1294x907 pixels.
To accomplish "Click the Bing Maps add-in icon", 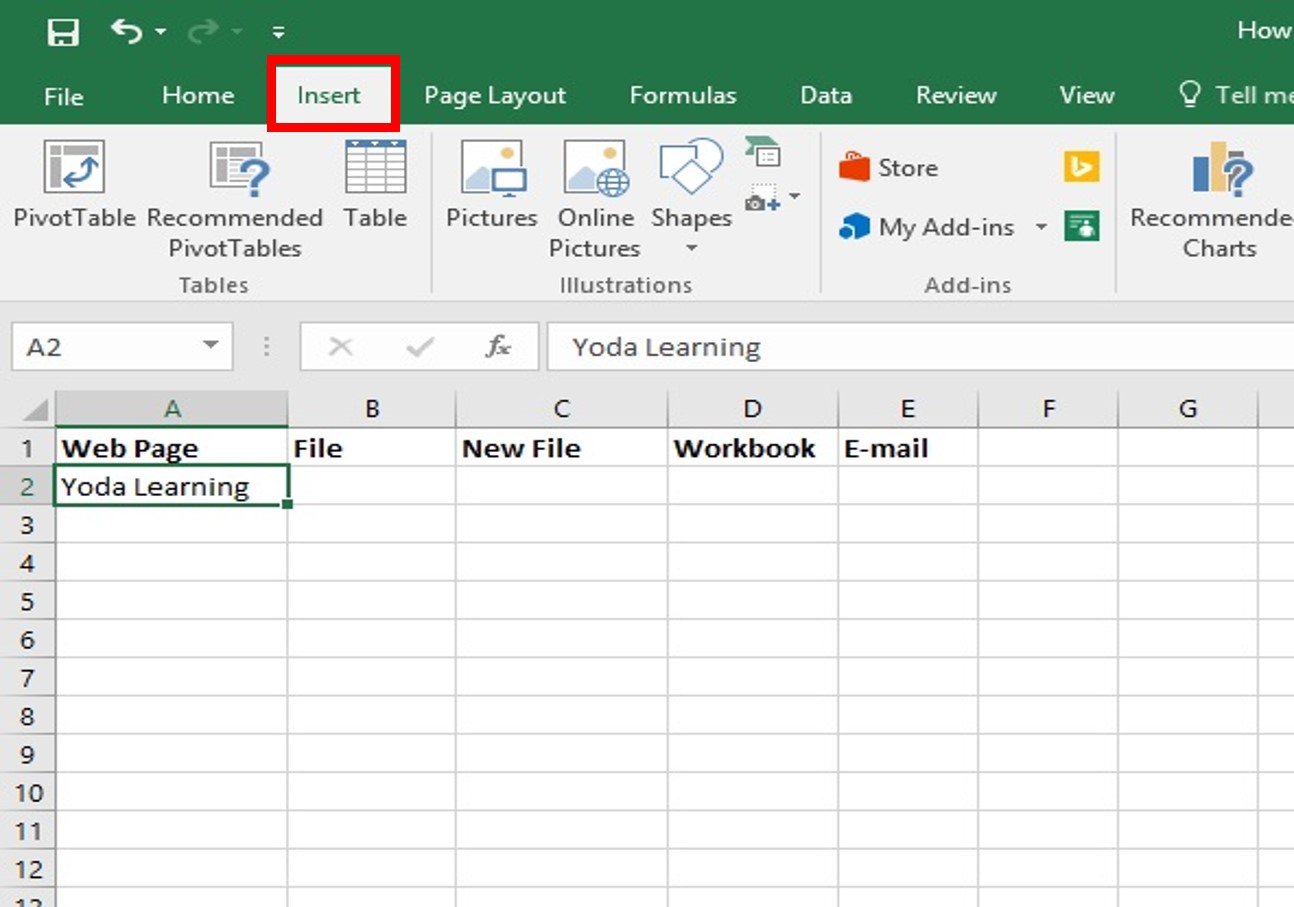I will coord(1082,167).
